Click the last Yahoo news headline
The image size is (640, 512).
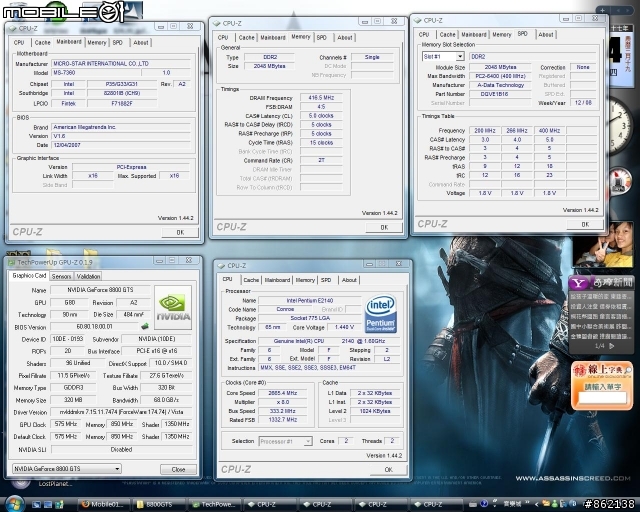click(x=599, y=336)
